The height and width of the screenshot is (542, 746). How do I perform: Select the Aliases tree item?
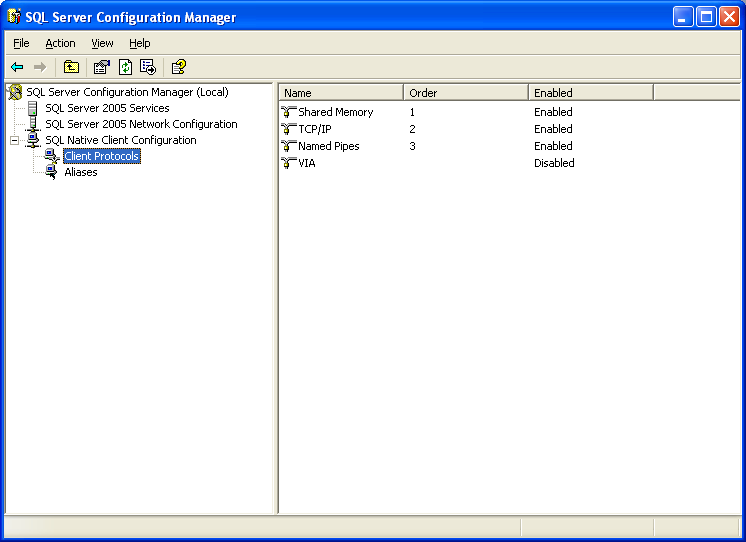[x=81, y=172]
